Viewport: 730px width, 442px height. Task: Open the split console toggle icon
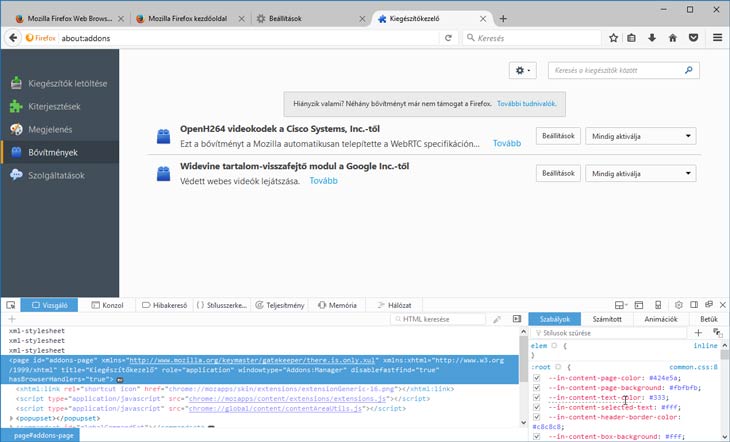pyautogui.click(x=638, y=305)
